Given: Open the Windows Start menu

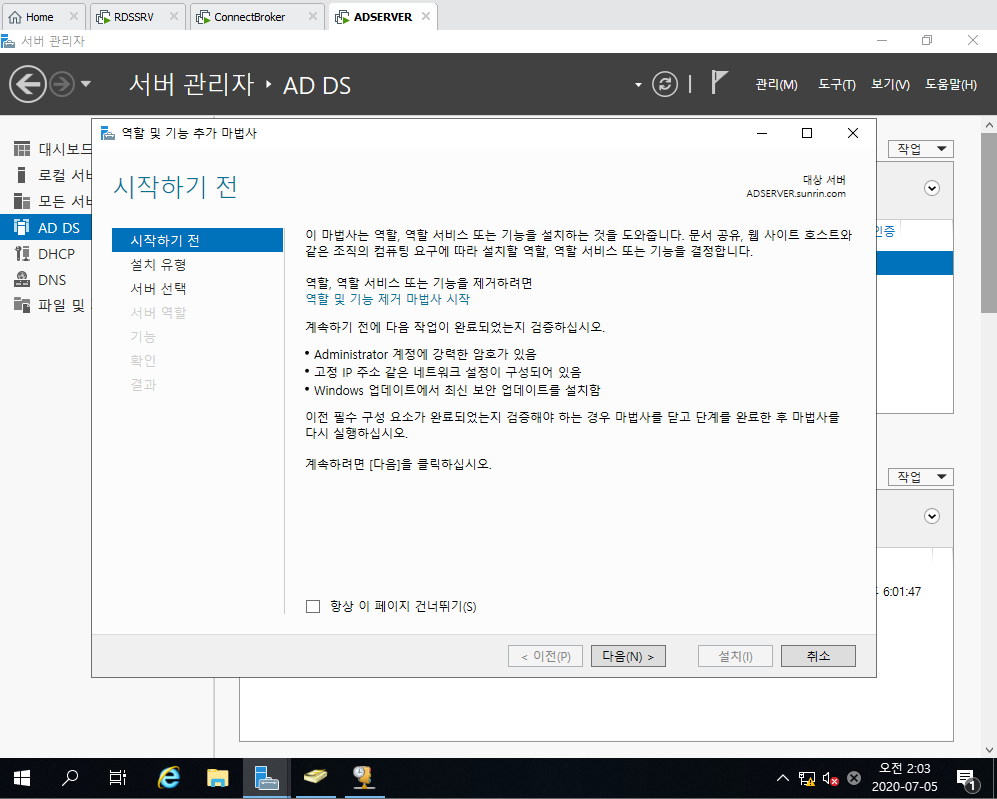Looking at the screenshot, I should (x=22, y=778).
